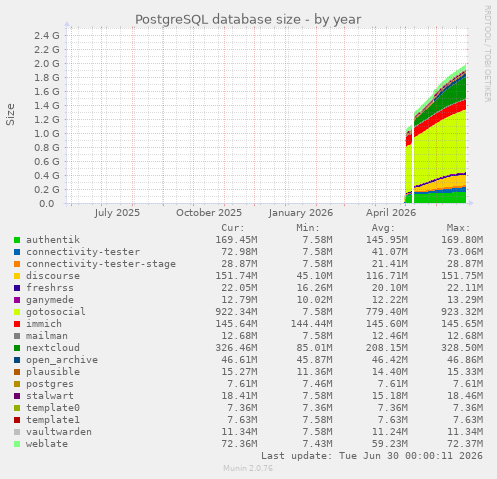Click the Min: column header
The image size is (497, 479).
[308, 228]
